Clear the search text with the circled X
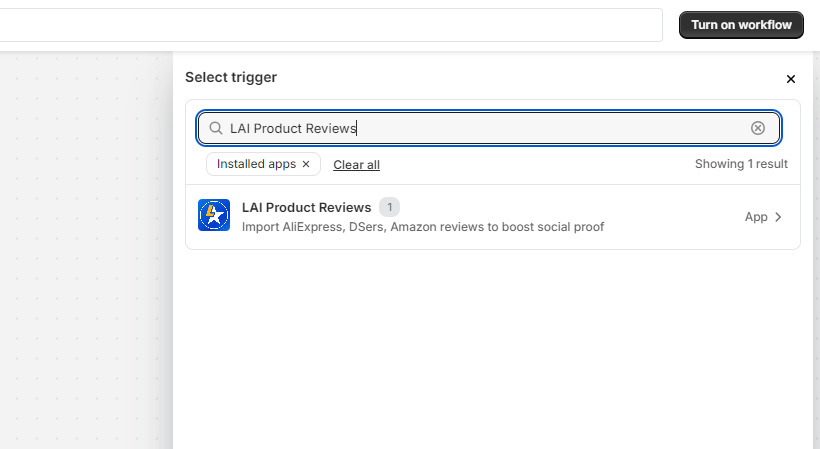Image resolution: width=820 pixels, height=449 pixels. [758, 128]
